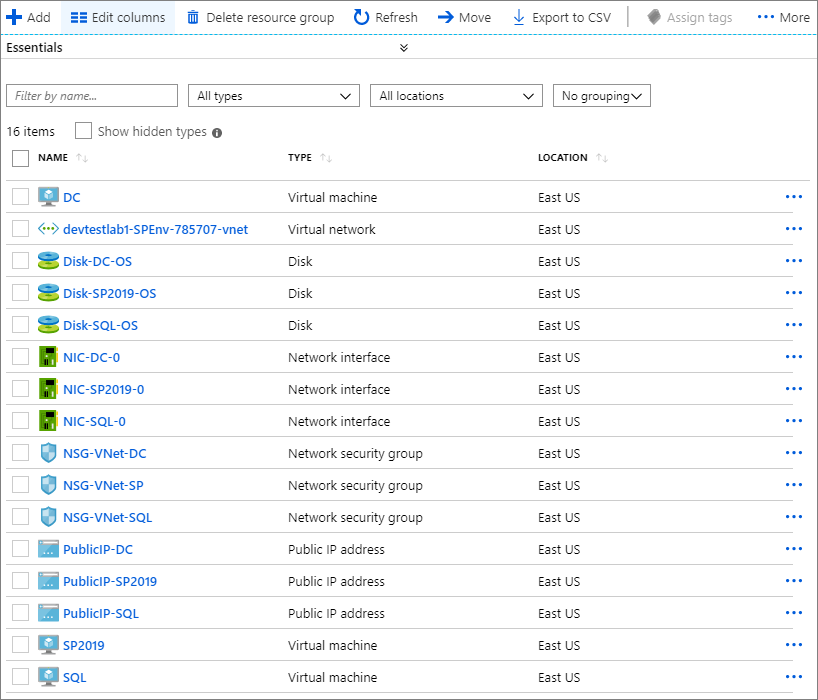
Task: Check the box for the SQL virtual machine
Action: [20, 676]
